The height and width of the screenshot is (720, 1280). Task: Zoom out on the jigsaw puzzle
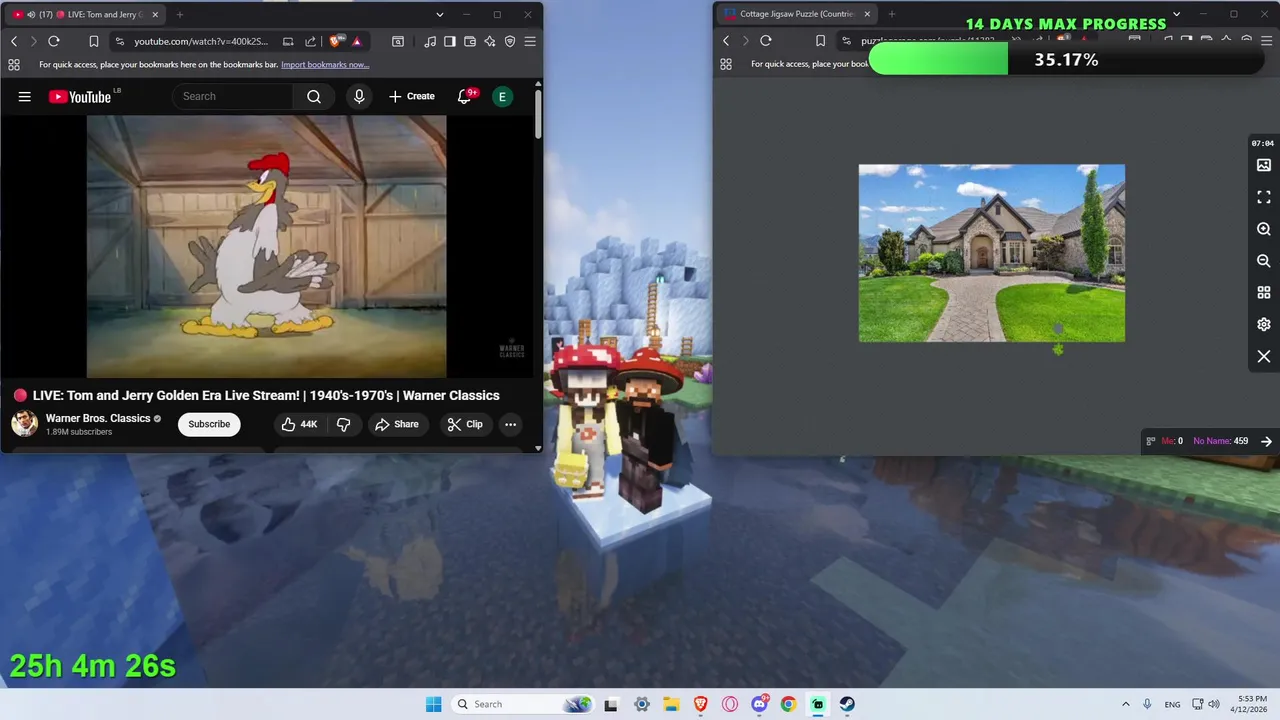(x=1264, y=261)
